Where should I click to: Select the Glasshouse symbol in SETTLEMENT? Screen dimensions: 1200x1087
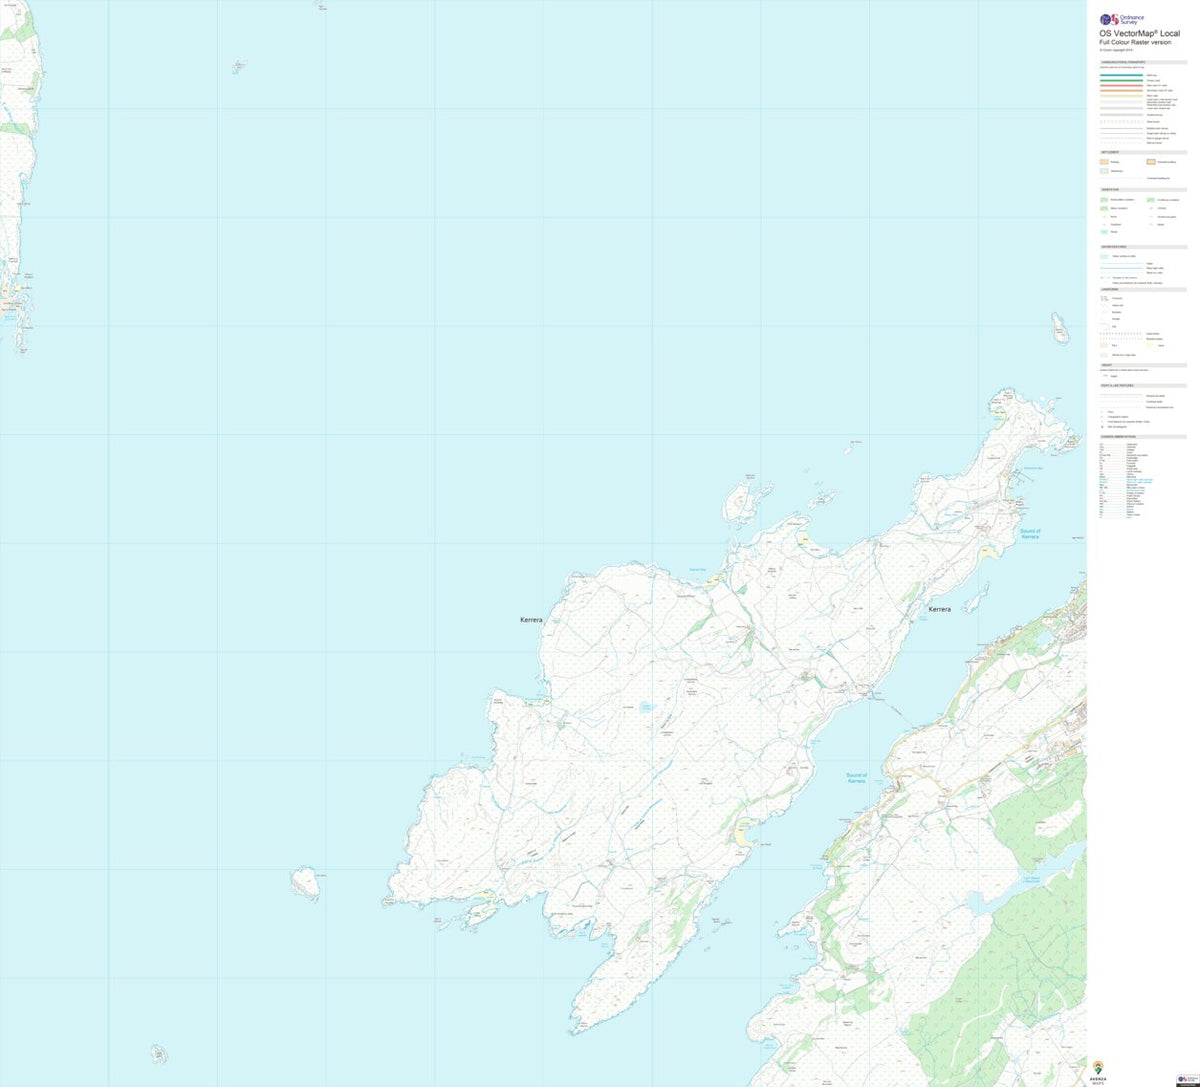click(1104, 171)
